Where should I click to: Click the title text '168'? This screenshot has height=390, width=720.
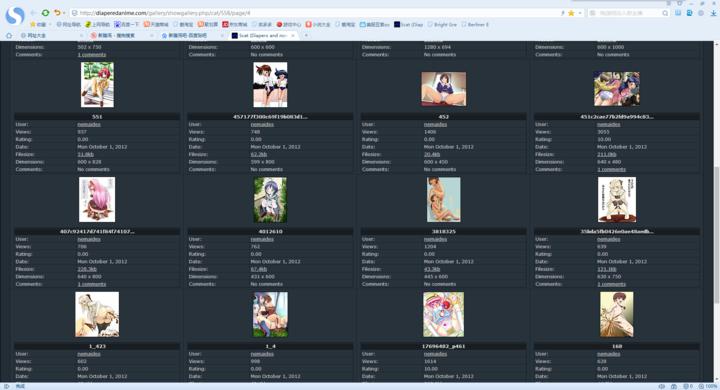coord(617,346)
